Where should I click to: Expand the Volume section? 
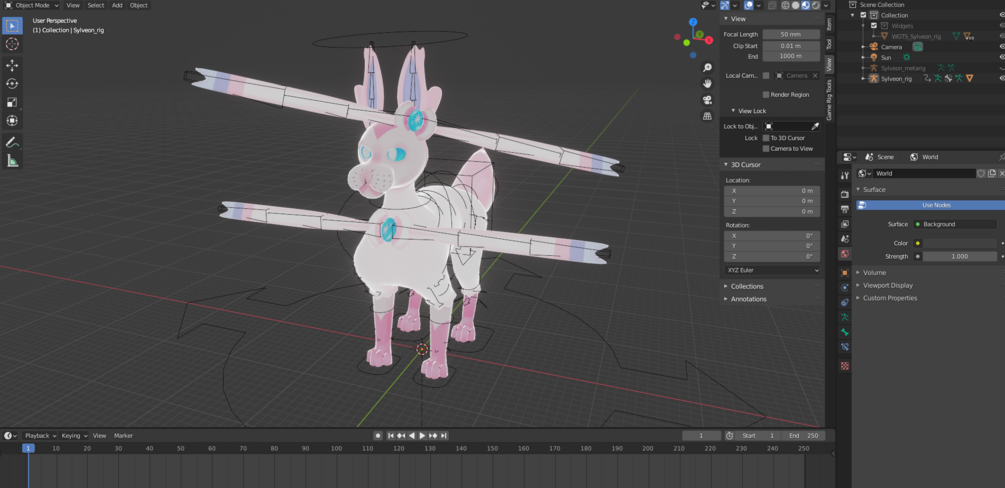pyautogui.click(x=874, y=273)
